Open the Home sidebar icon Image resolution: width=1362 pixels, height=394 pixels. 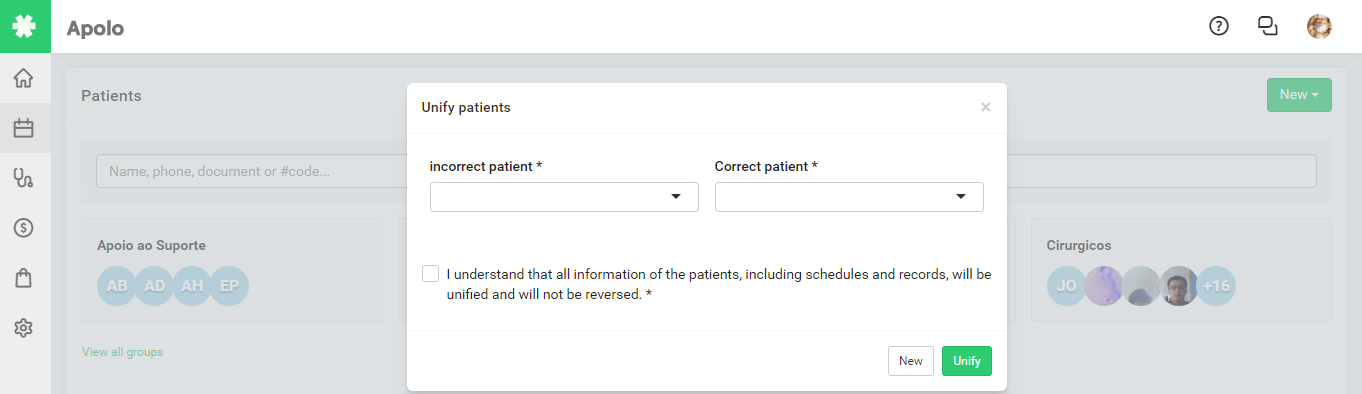point(24,78)
